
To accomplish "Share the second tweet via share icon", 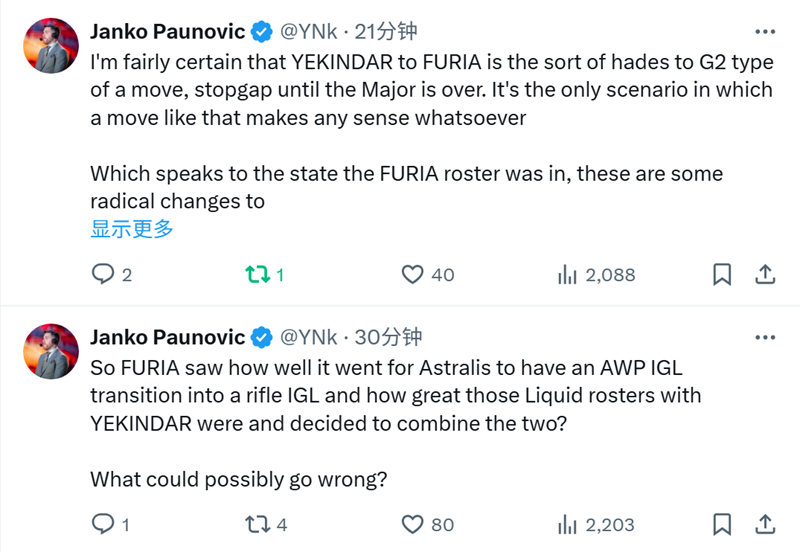I will (x=764, y=524).
